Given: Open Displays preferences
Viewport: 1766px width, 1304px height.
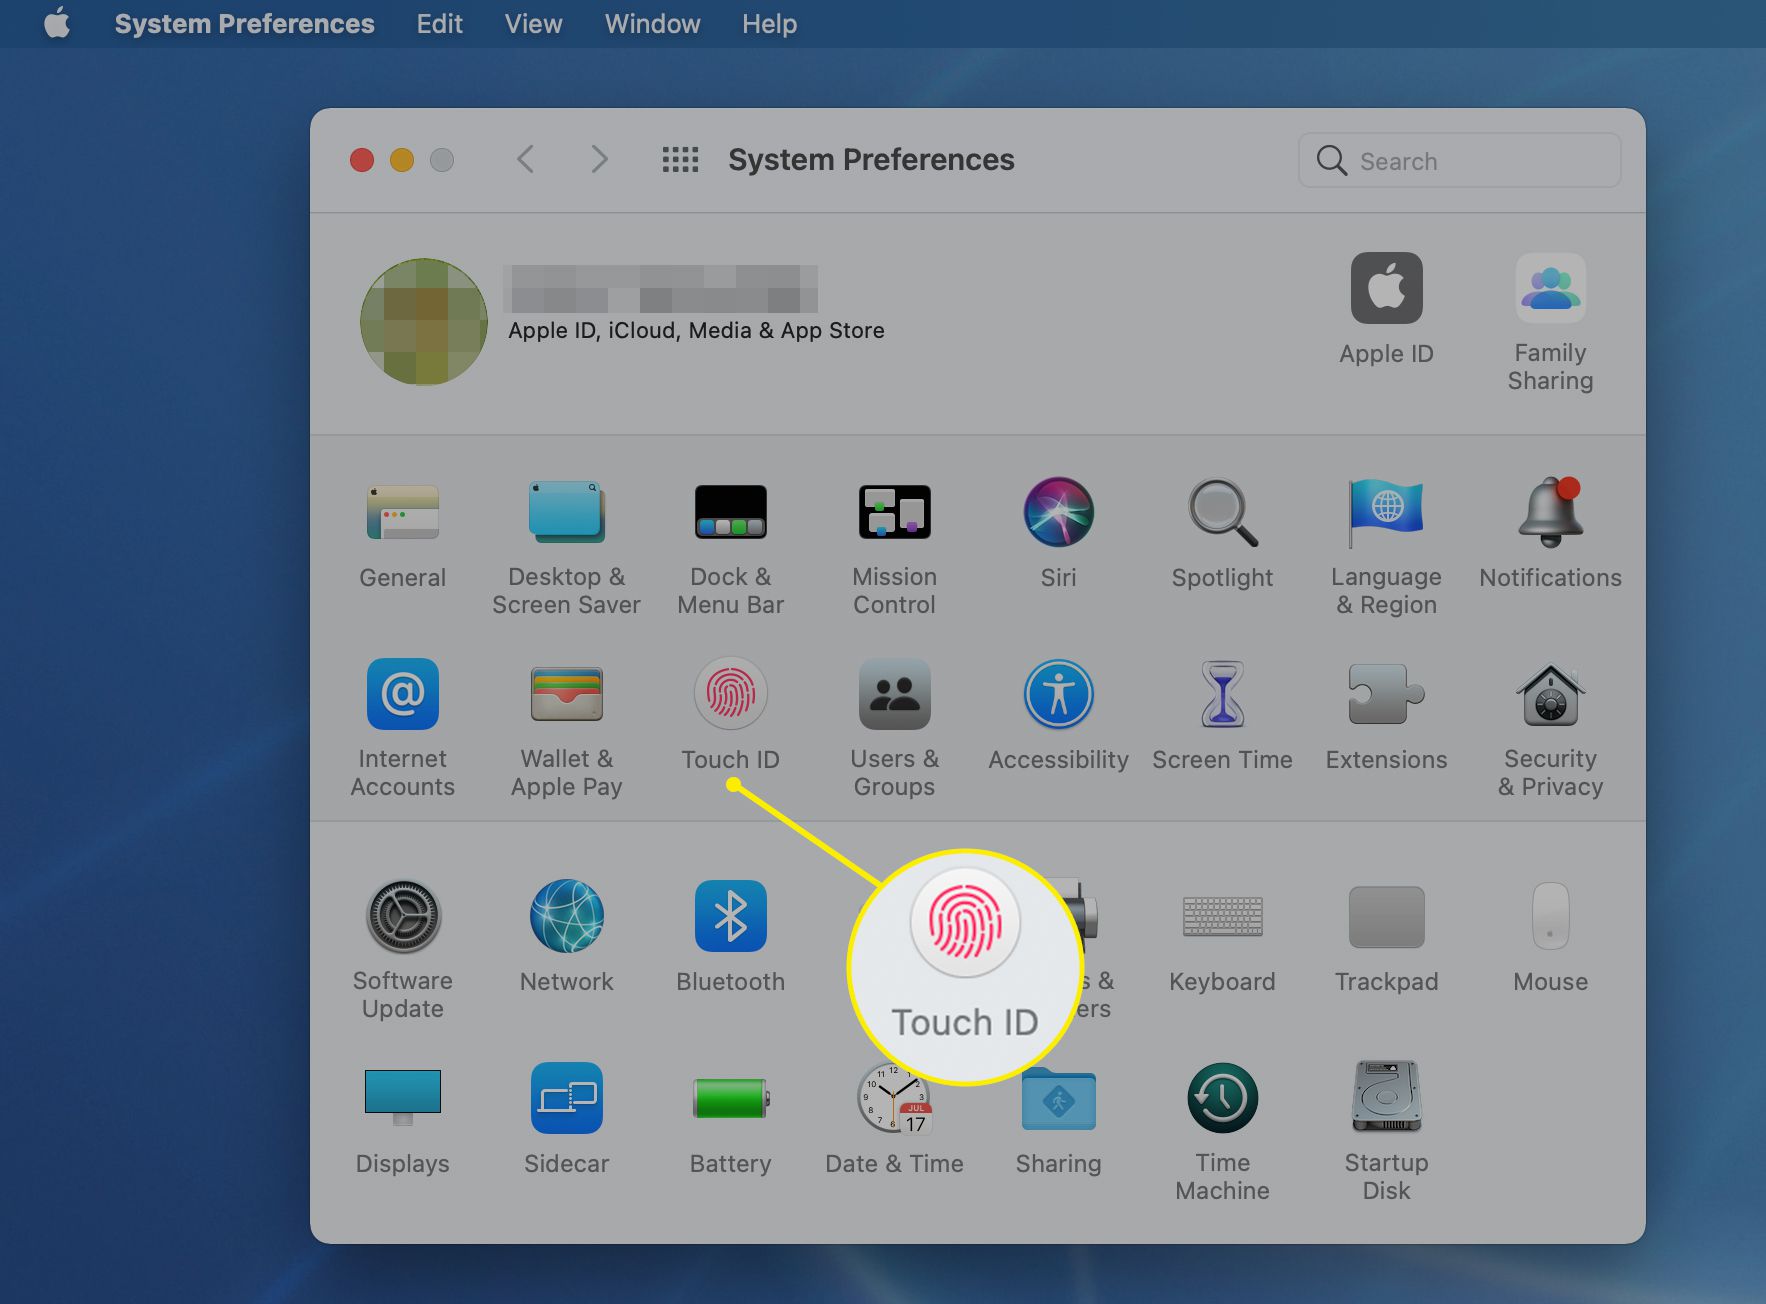Looking at the screenshot, I should click(x=402, y=1097).
